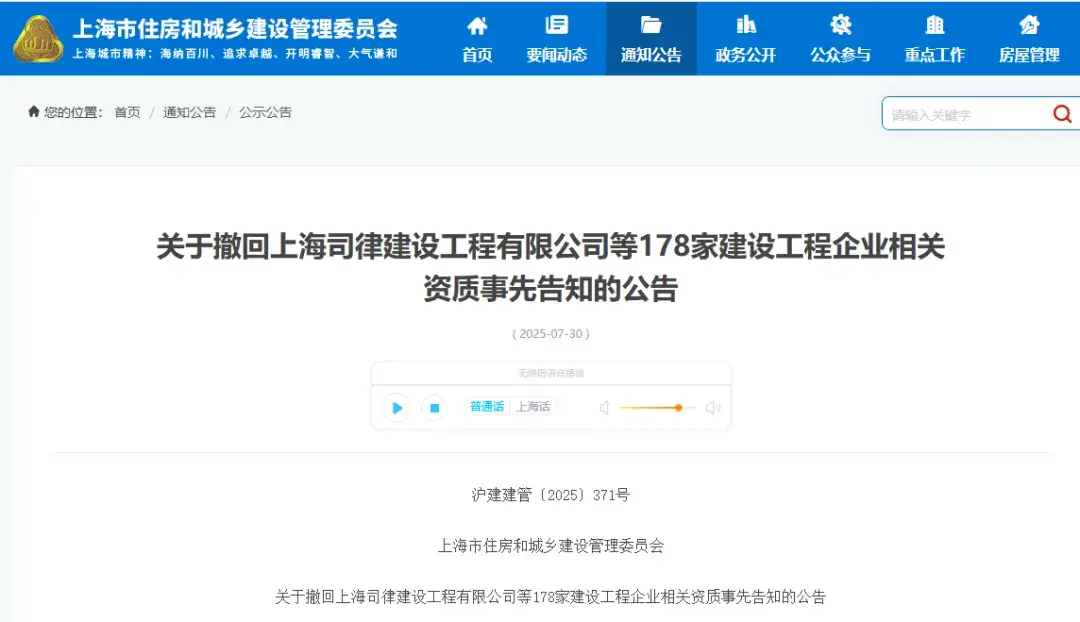The image size is (1080, 622).
Task: Click the 房屋管理 house icon
Action: (x=1029, y=25)
